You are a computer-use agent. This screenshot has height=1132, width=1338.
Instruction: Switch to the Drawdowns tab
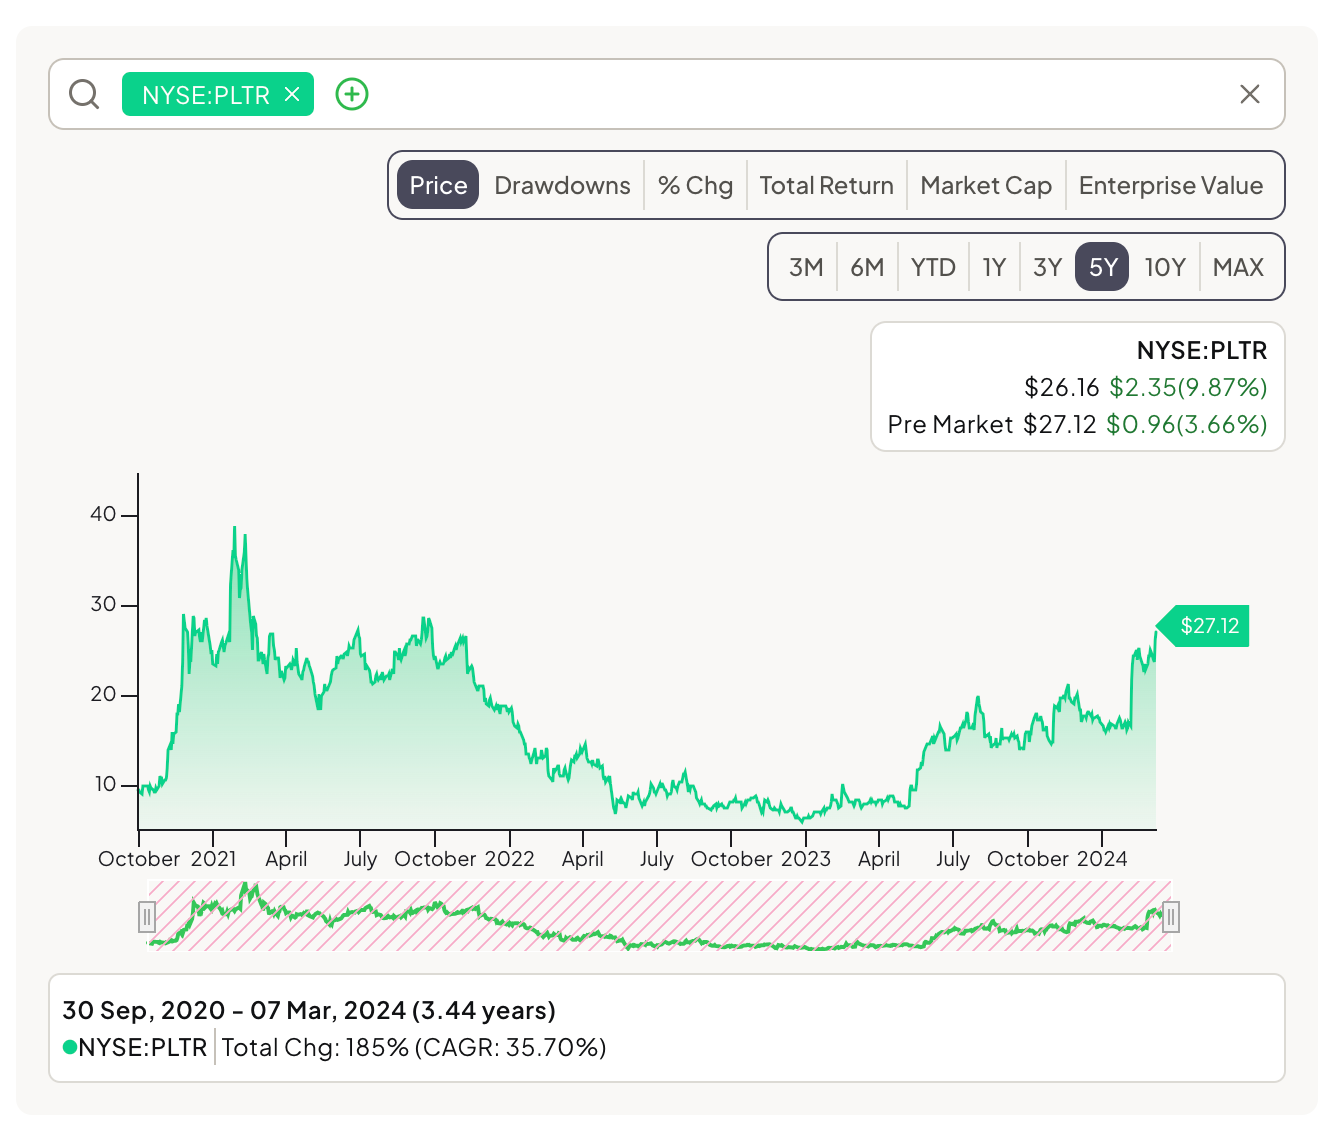coord(562,185)
